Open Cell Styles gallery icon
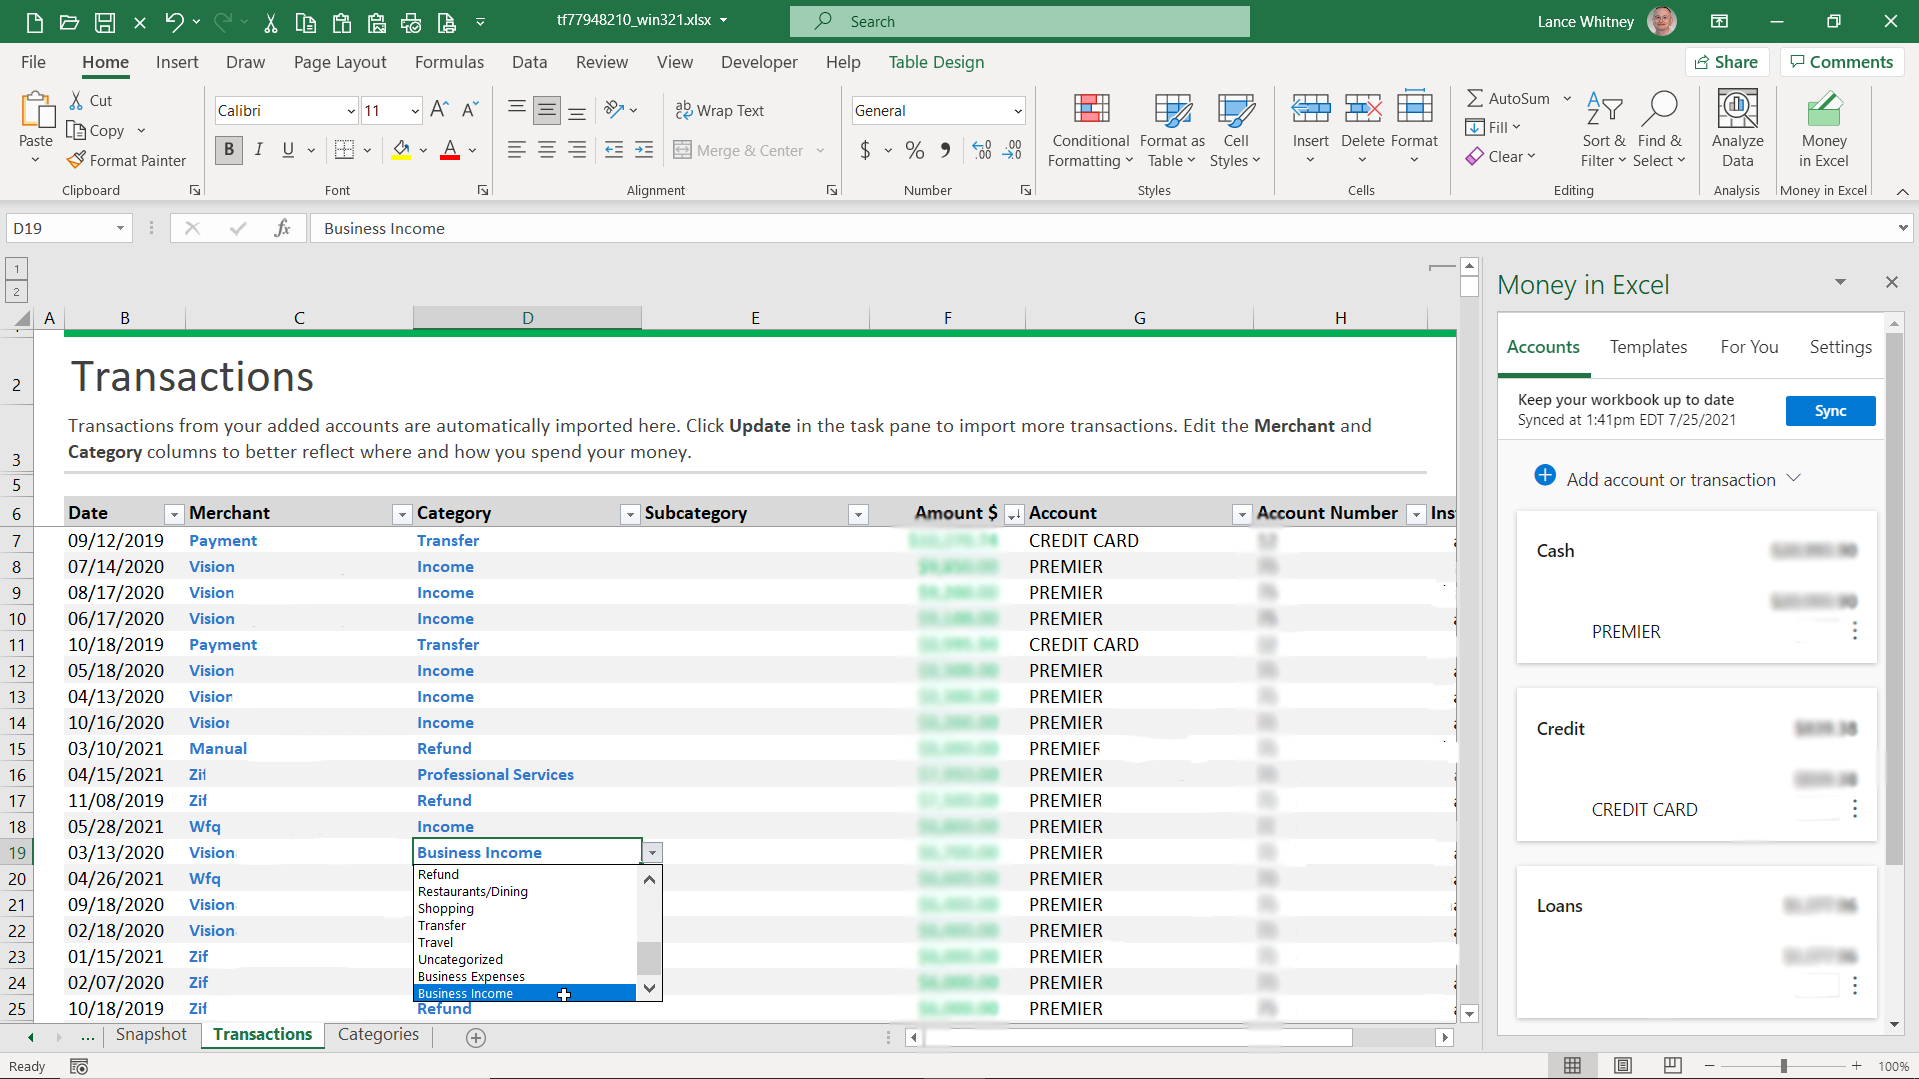 point(1236,108)
